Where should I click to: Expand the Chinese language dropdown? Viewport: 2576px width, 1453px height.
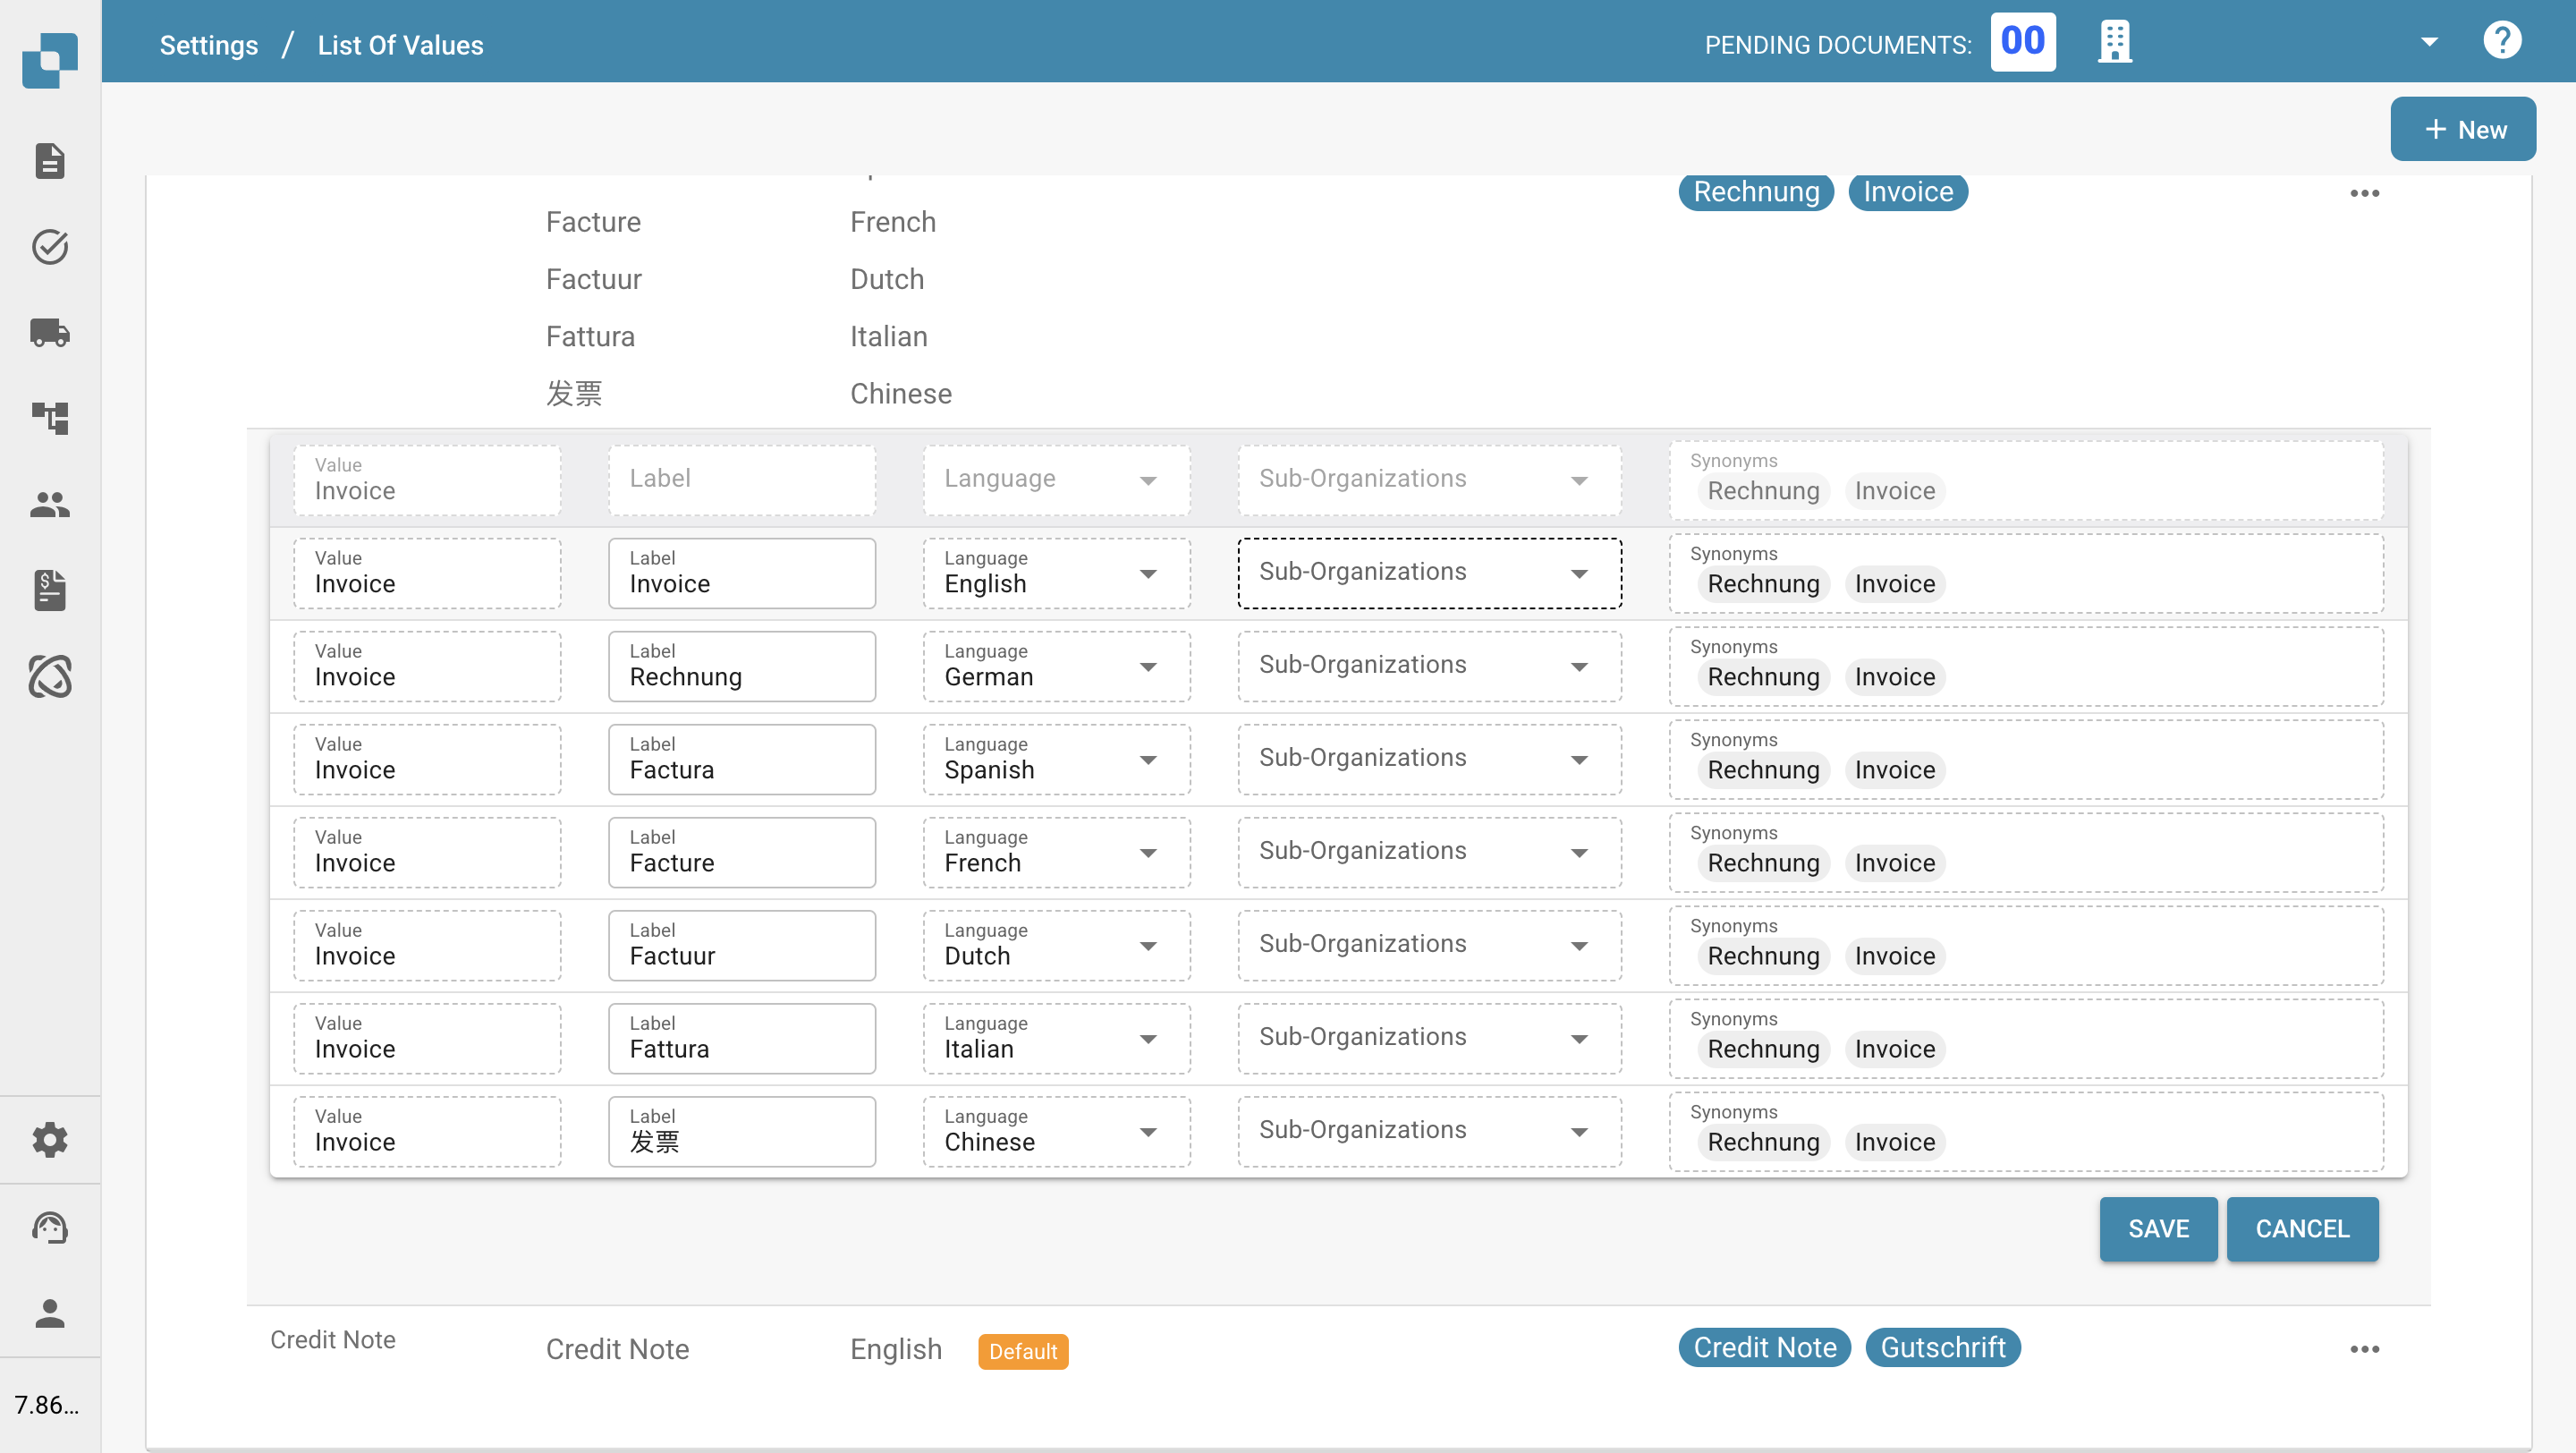click(x=1056, y=1131)
